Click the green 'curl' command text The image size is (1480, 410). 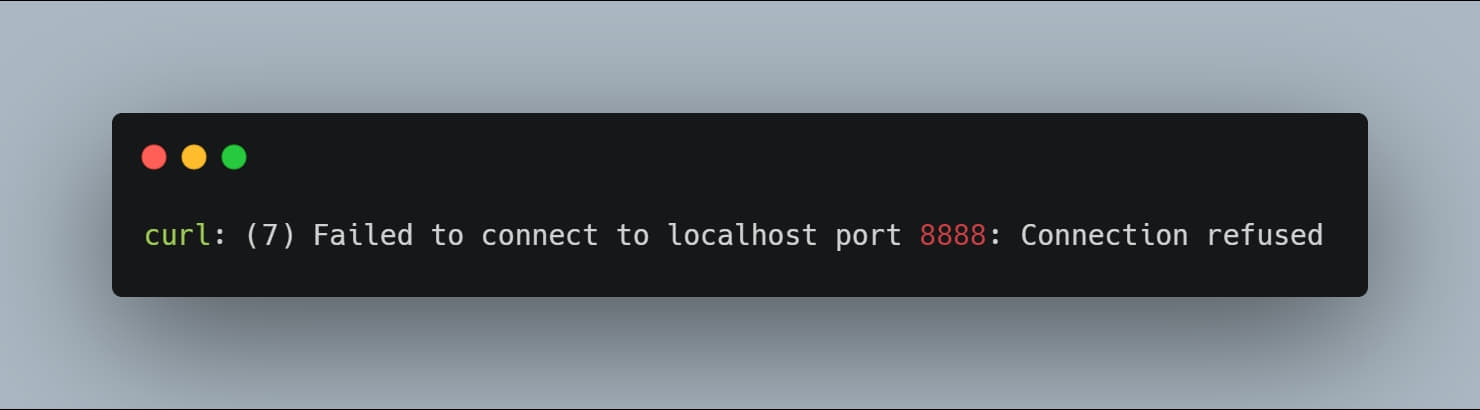pos(178,235)
